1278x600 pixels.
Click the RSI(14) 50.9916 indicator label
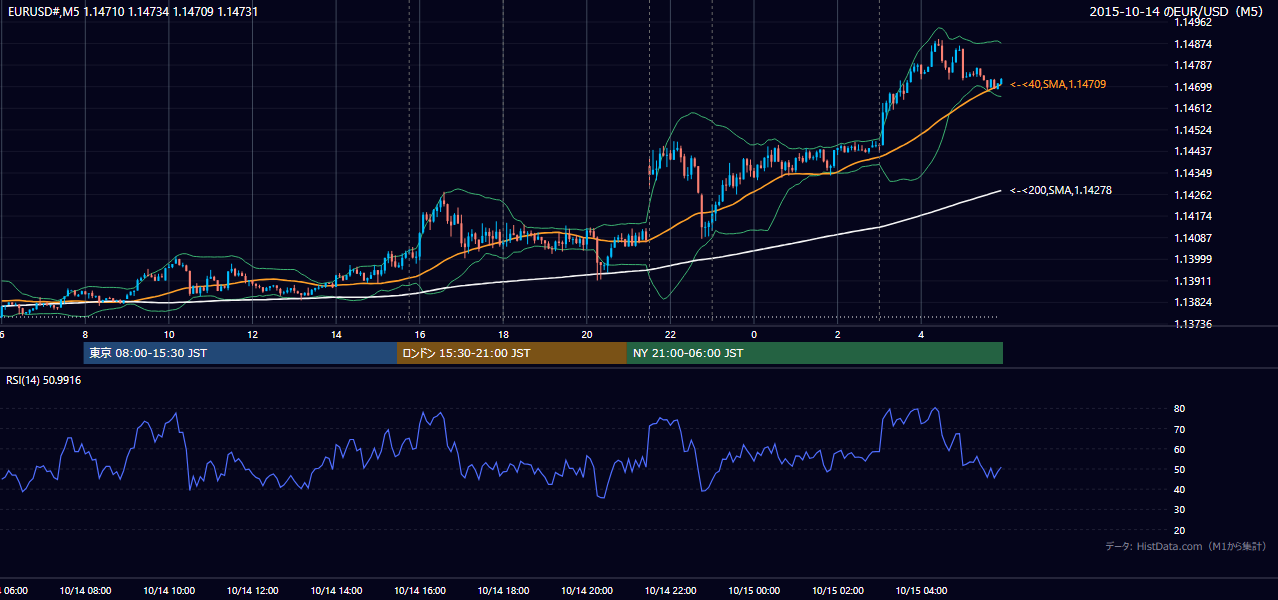pos(44,380)
